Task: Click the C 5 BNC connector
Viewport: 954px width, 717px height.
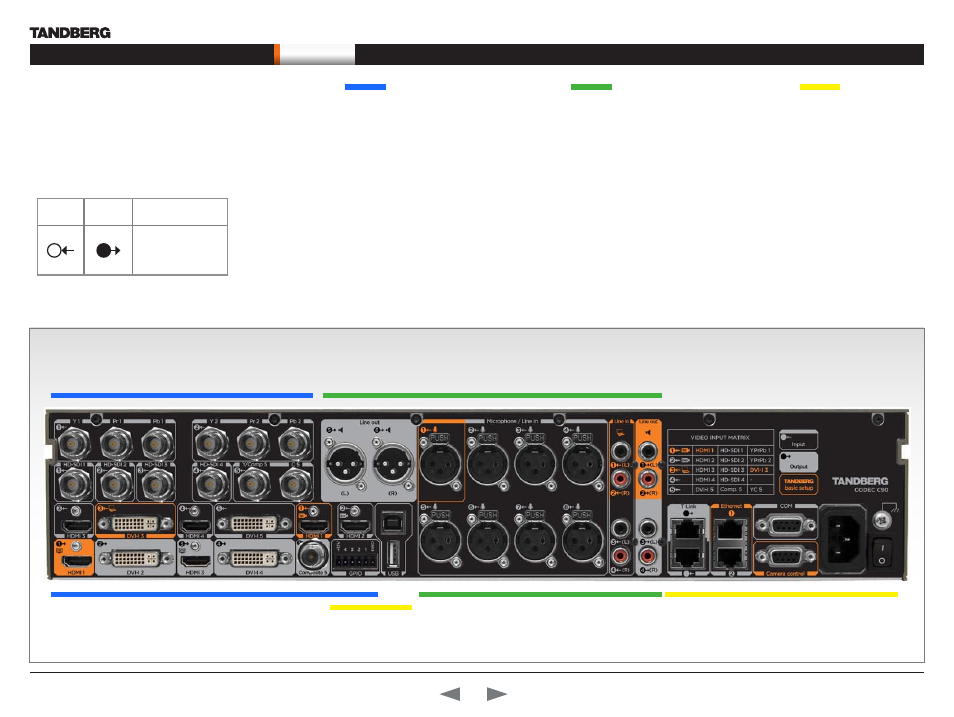Action: coord(295,484)
